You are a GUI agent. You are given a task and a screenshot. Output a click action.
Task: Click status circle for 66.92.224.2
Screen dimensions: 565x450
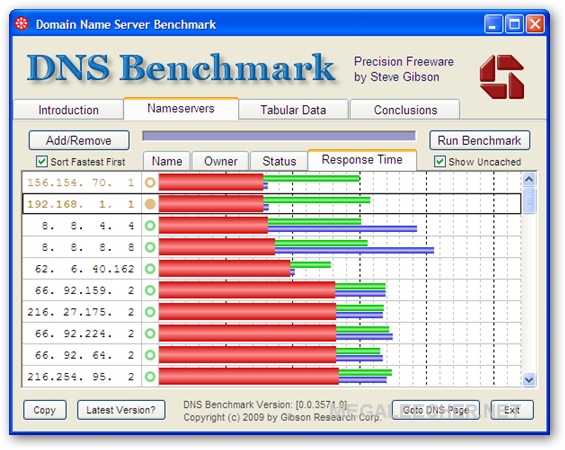point(150,334)
